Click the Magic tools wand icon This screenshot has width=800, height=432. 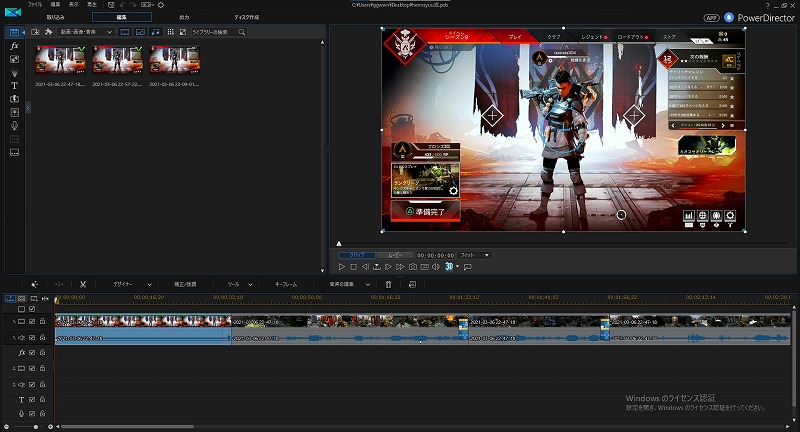(x=34, y=284)
